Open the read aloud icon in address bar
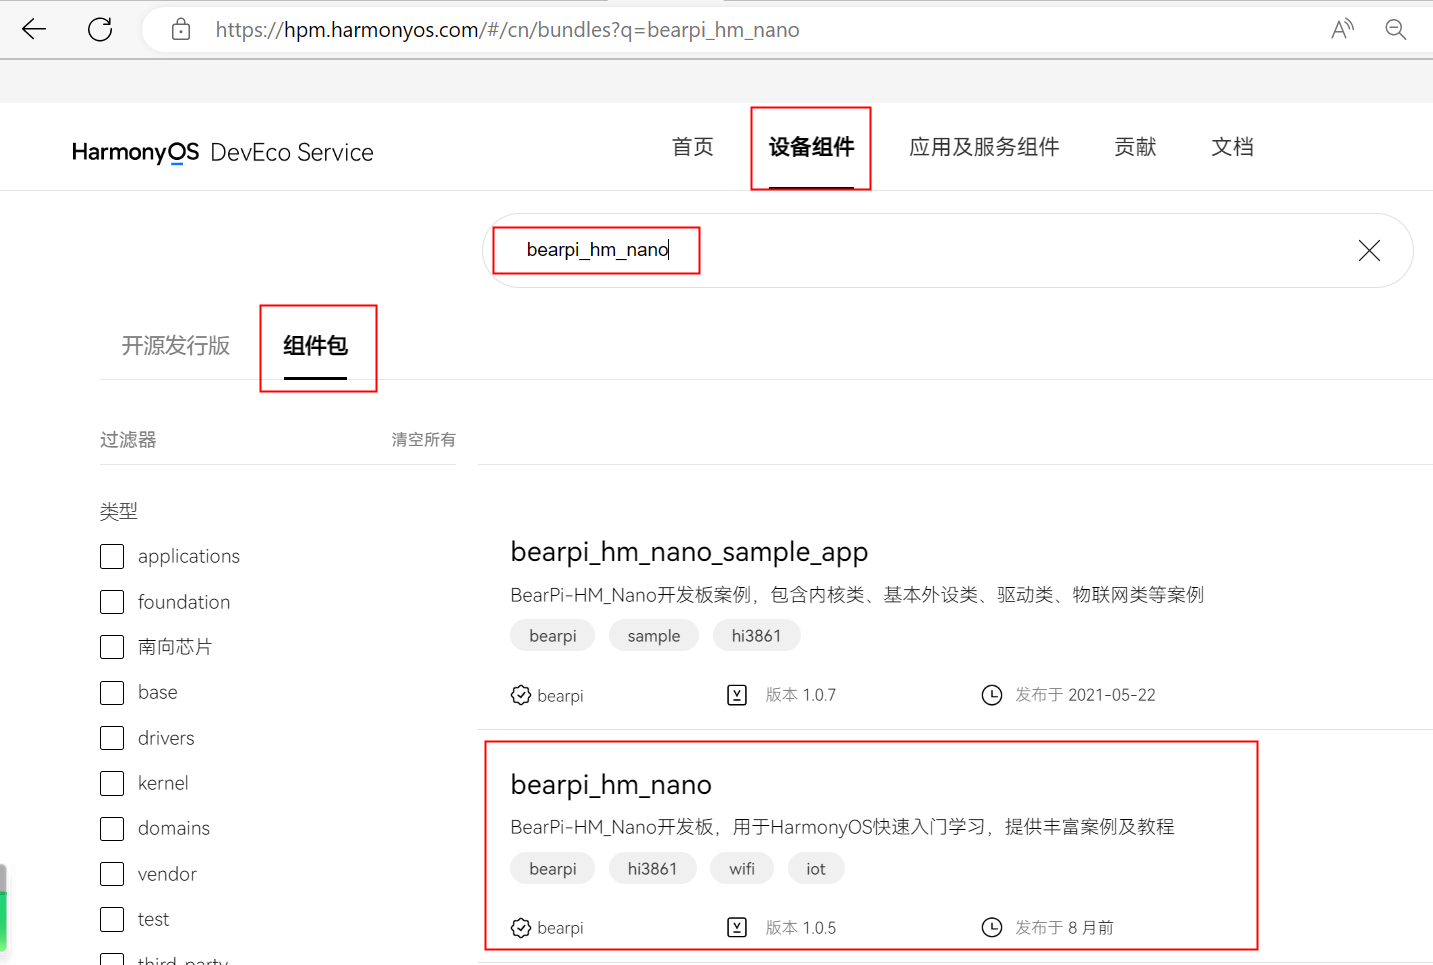This screenshot has width=1433, height=965. (x=1342, y=29)
